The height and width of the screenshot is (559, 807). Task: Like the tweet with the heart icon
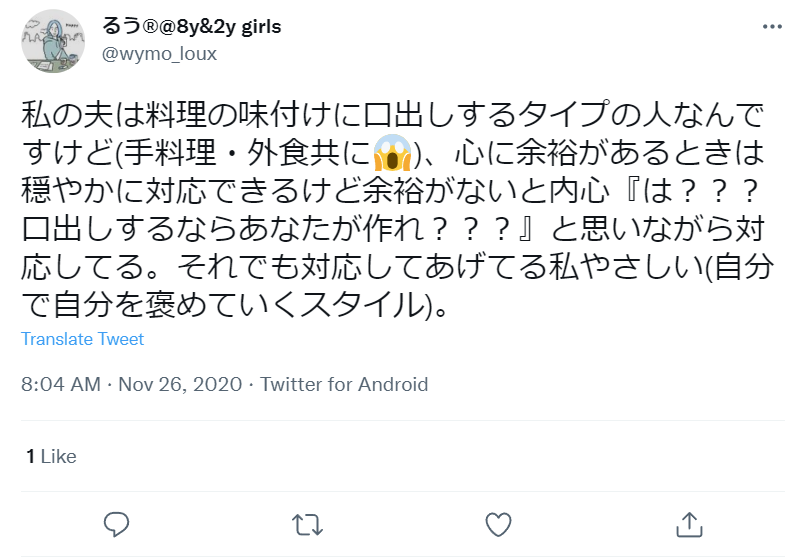[x=498, y=525]
